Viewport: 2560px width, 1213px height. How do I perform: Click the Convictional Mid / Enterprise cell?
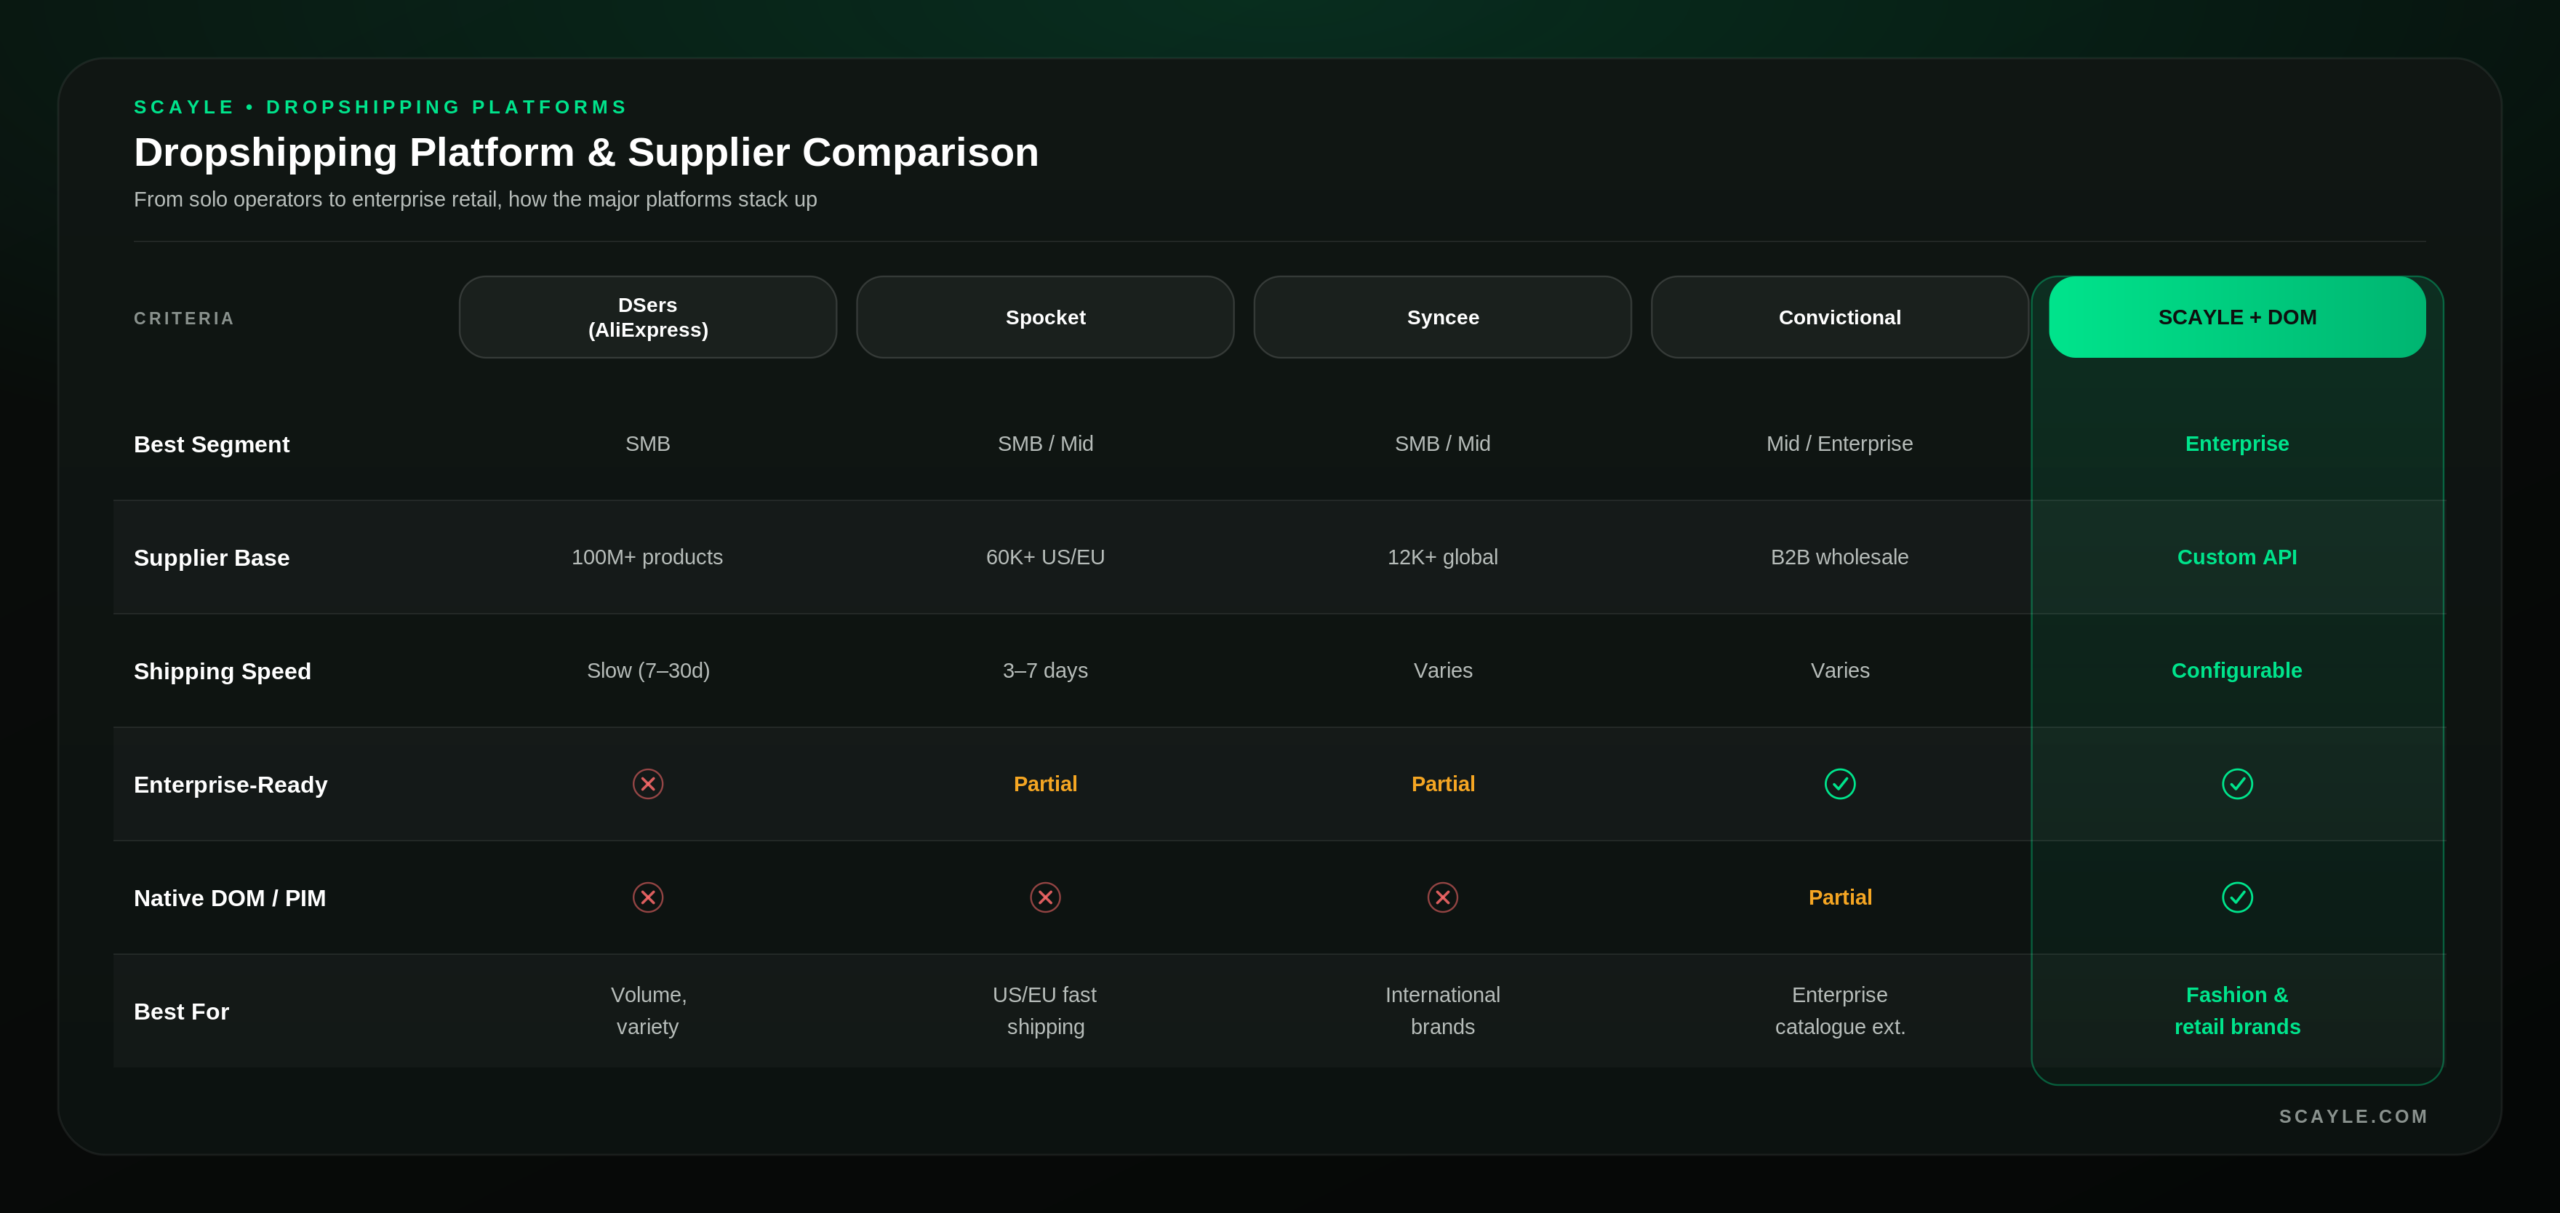(1840, 444)
